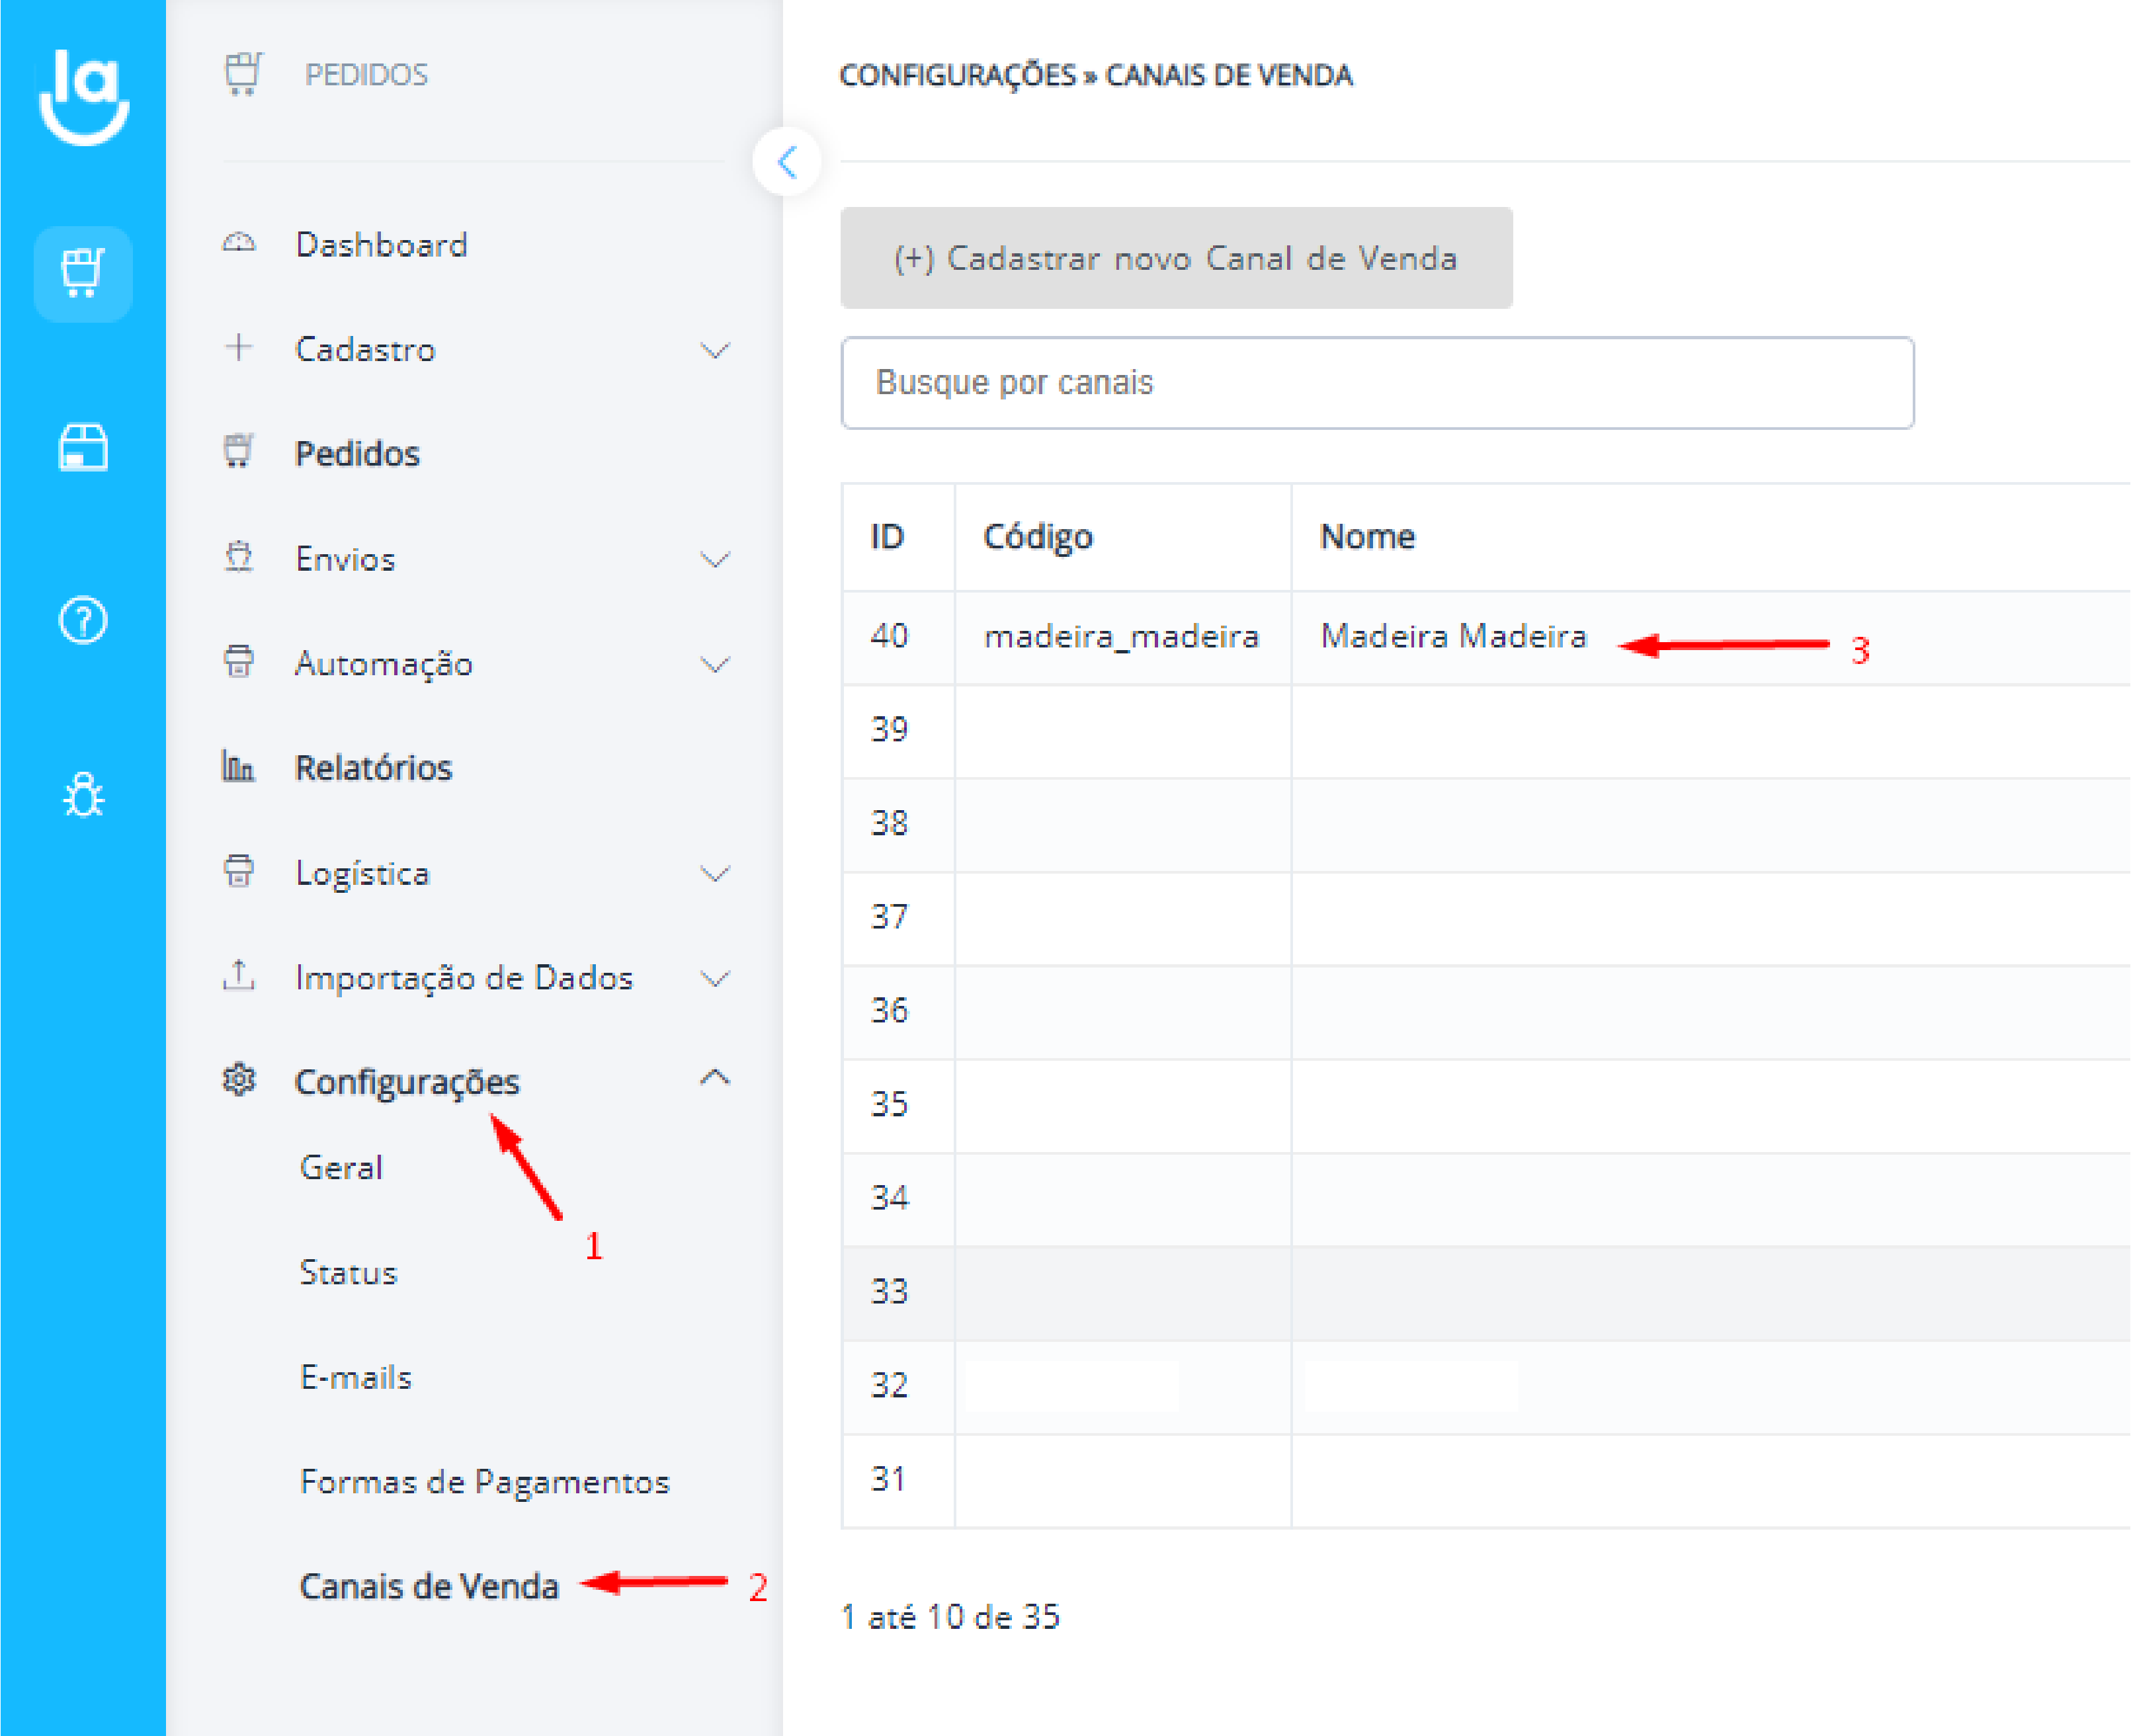The height and width of the screenshot is (1736, 2131).
Task: Click the brand logo at top left
Action: point(84,97)
